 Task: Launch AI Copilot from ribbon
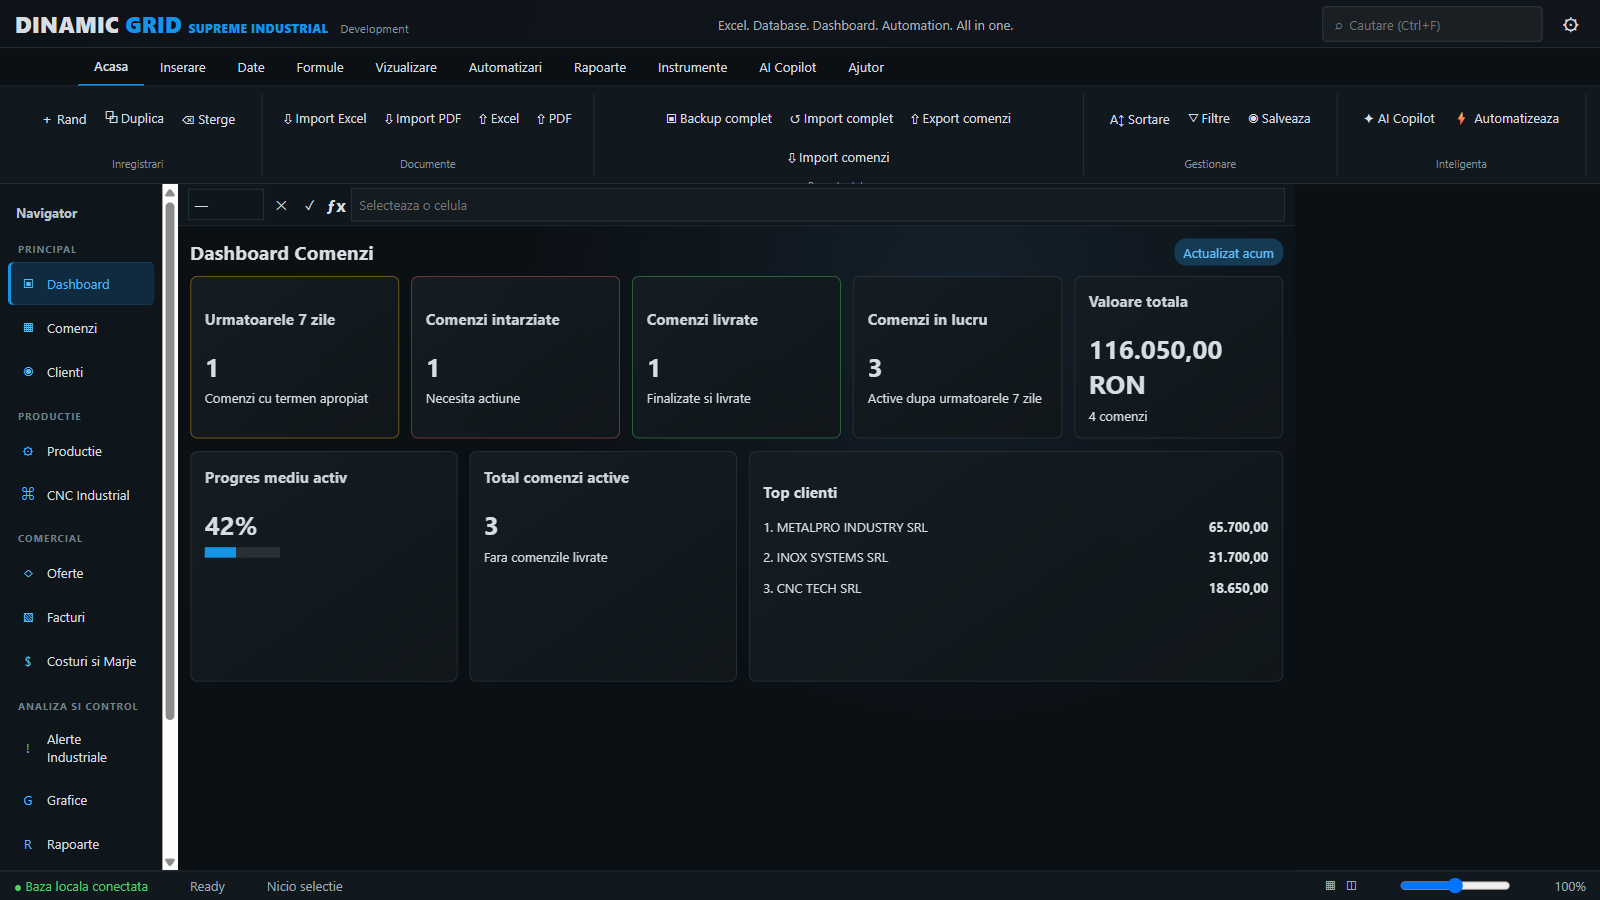1399,118
